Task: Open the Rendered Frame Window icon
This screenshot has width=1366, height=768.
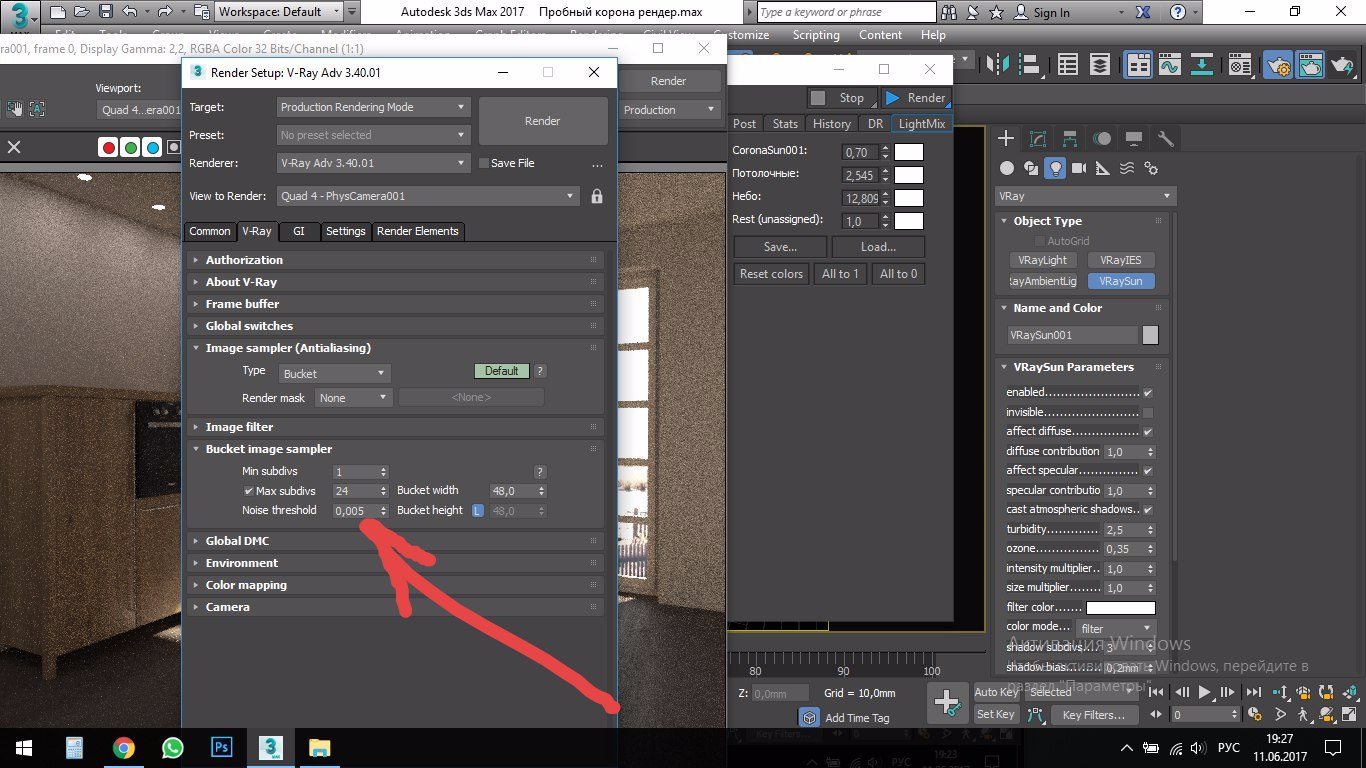Action: [x=1310, y=65]
